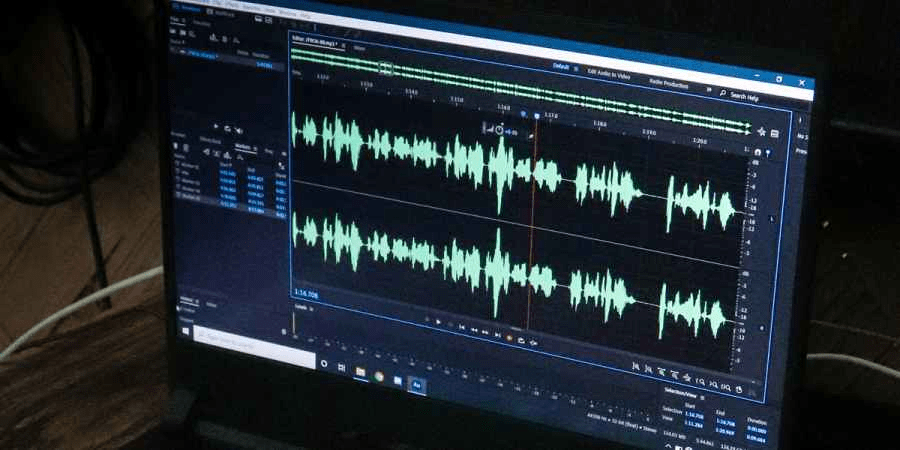The height and width of the screenshot is (450, 900).
Task: Click the HUD volume gain knob on waveform
Action: [x=499, y=129]
